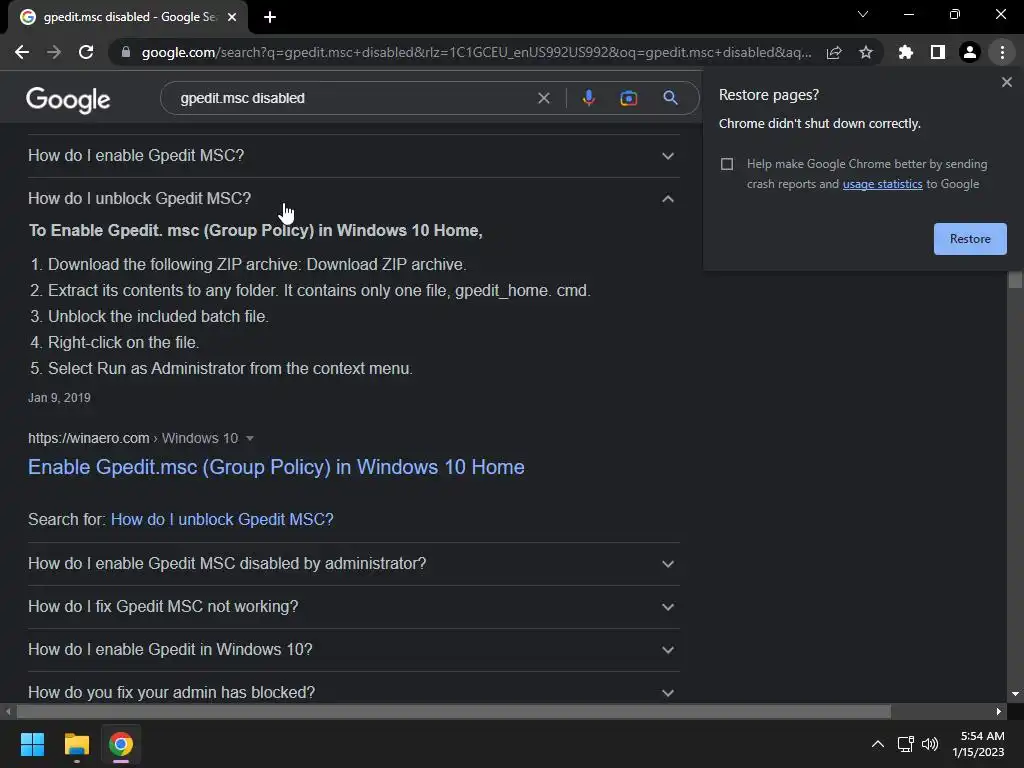Click step 1 Download the following ZIP archive
The height and width of the screenshot is (768, 1024).
[x=257, y=264]
